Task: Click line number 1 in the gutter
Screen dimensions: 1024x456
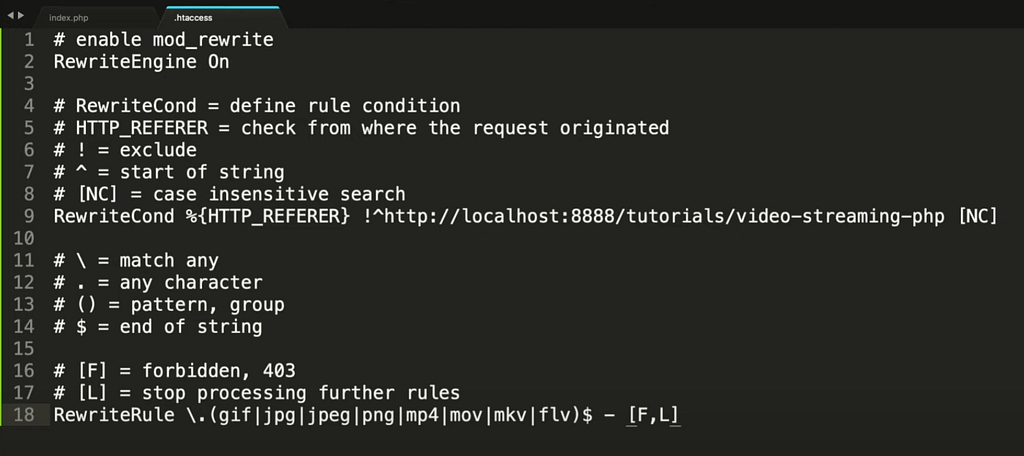Action: point(29,40)
